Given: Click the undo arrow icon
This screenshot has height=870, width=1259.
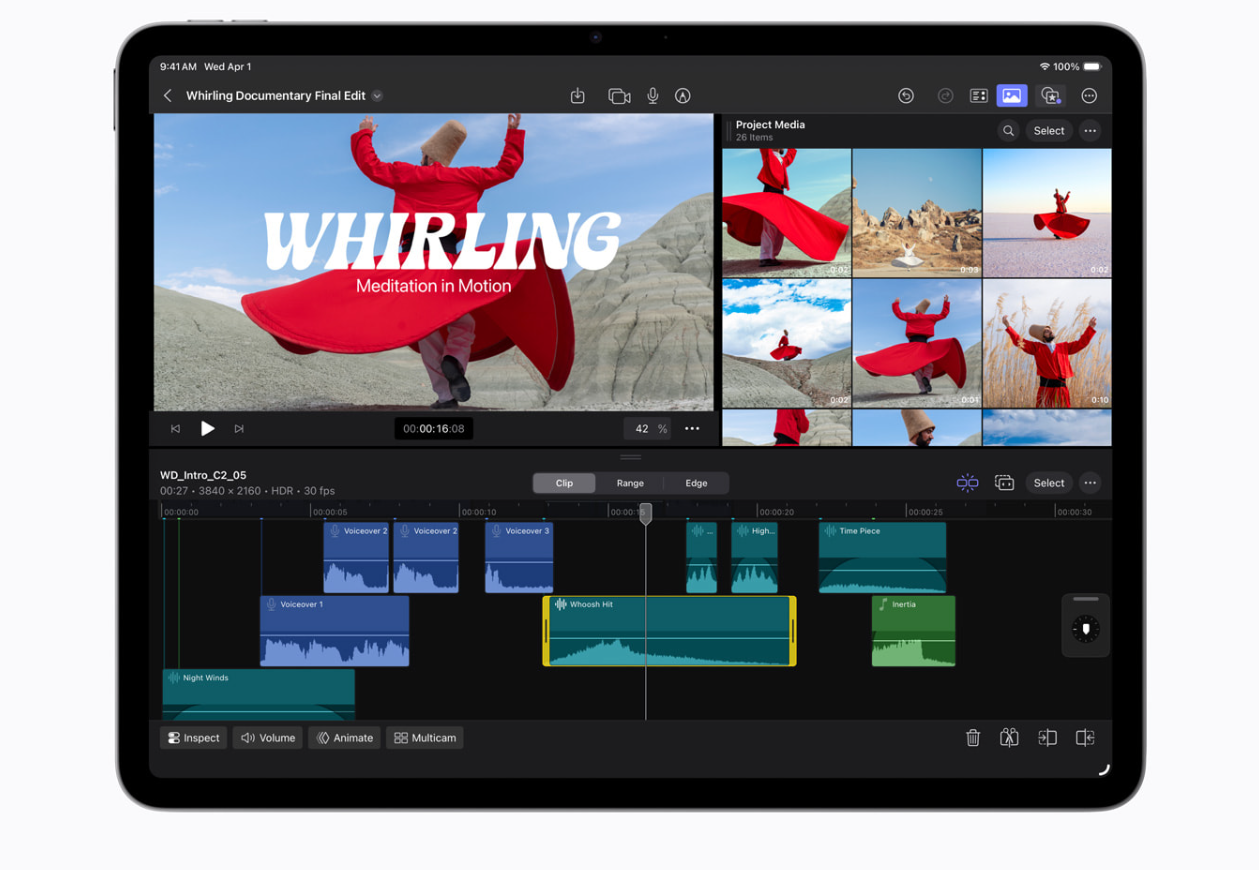Looking at the screenshot, I should (906, 96).
